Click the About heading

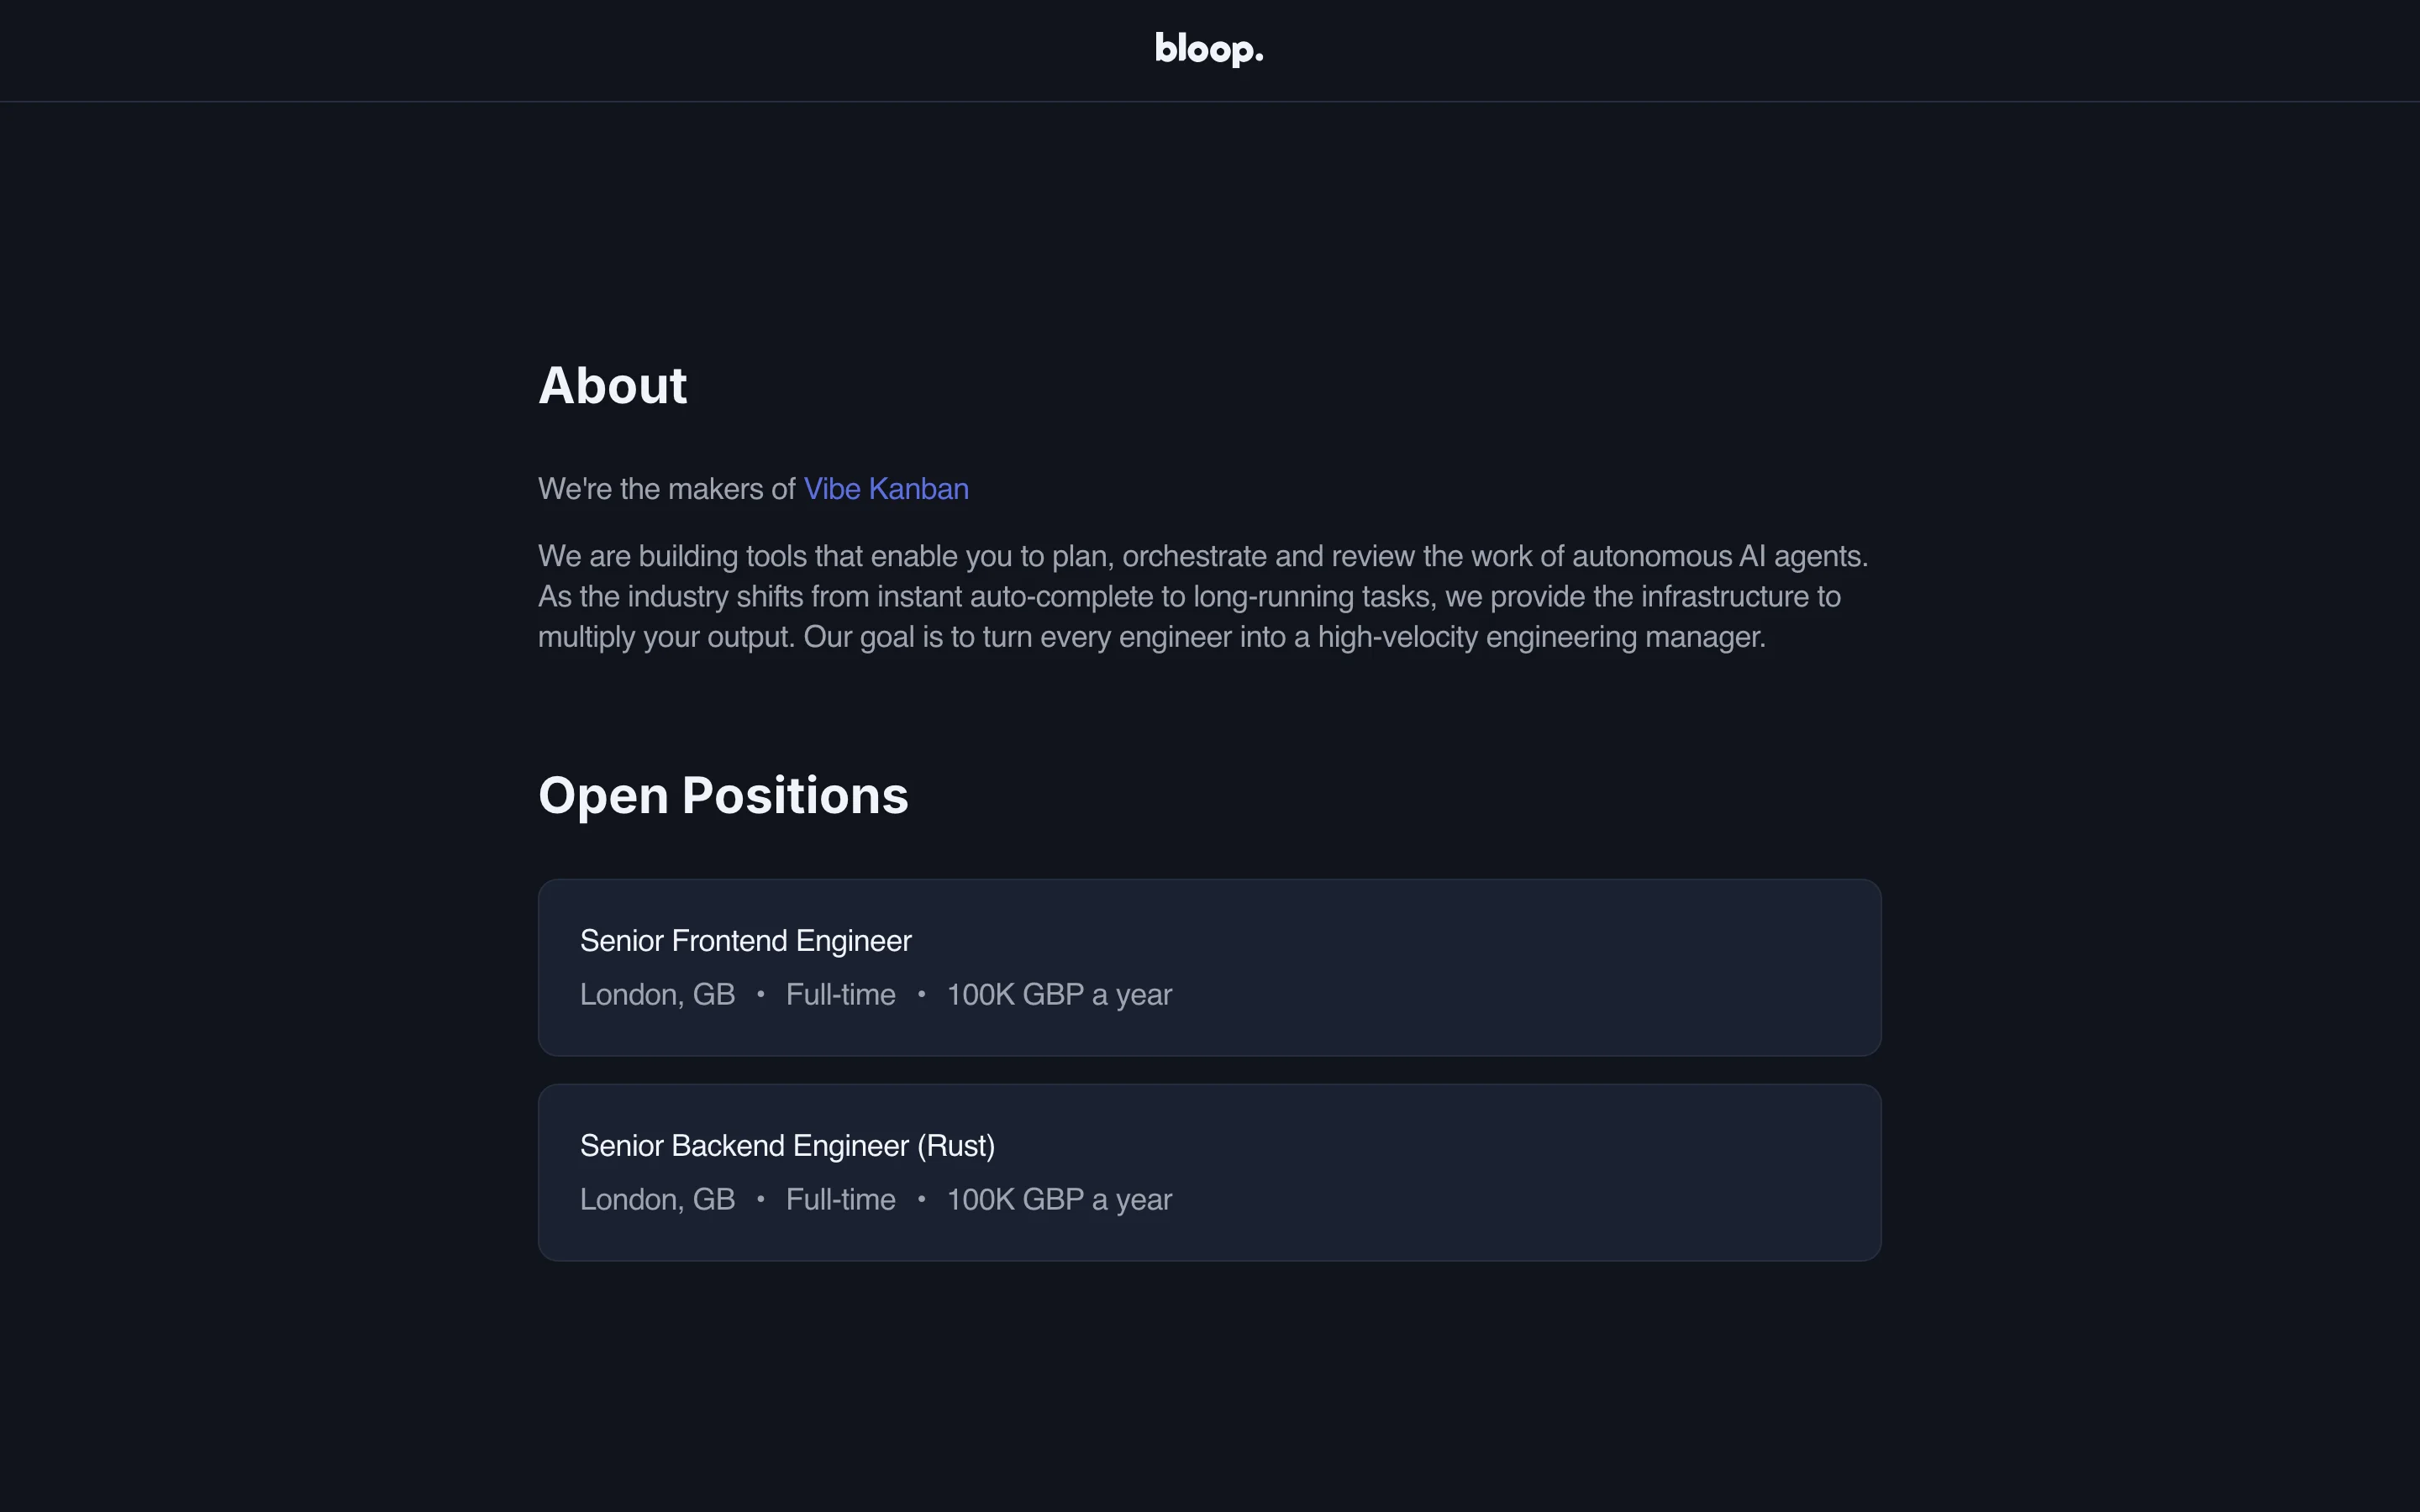pos(613,386)
